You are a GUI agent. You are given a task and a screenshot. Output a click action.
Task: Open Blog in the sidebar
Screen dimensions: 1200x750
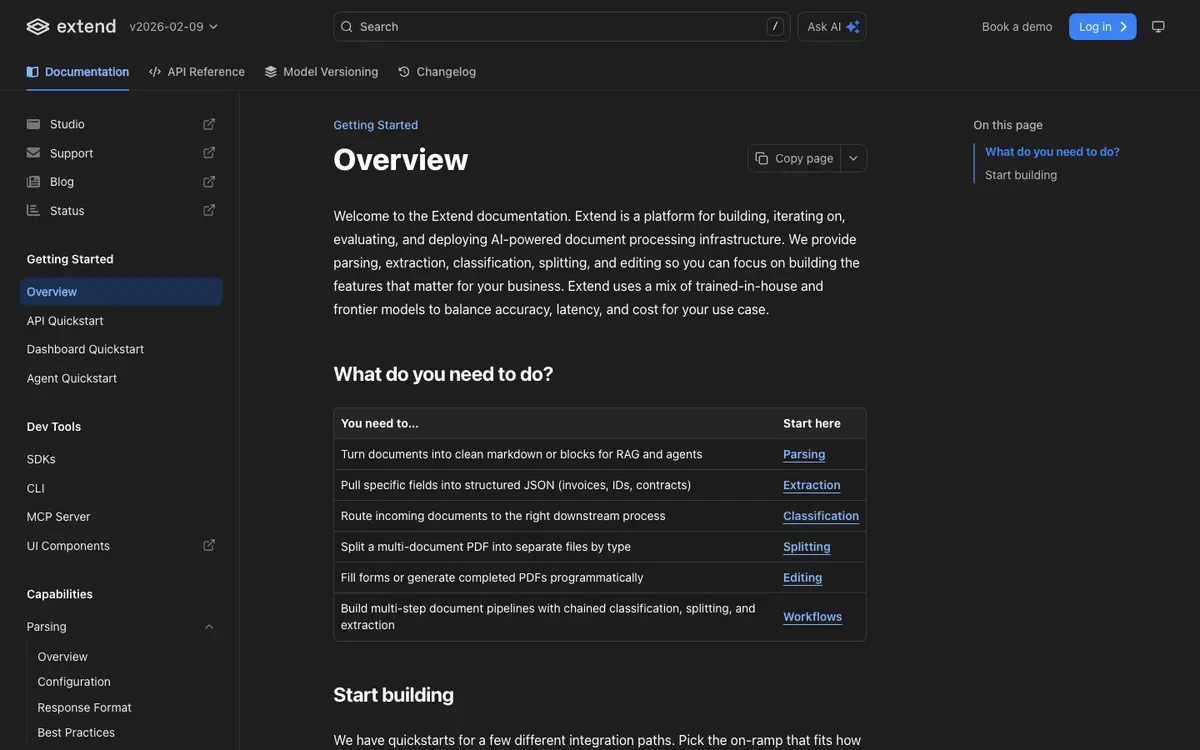[121, 182]
